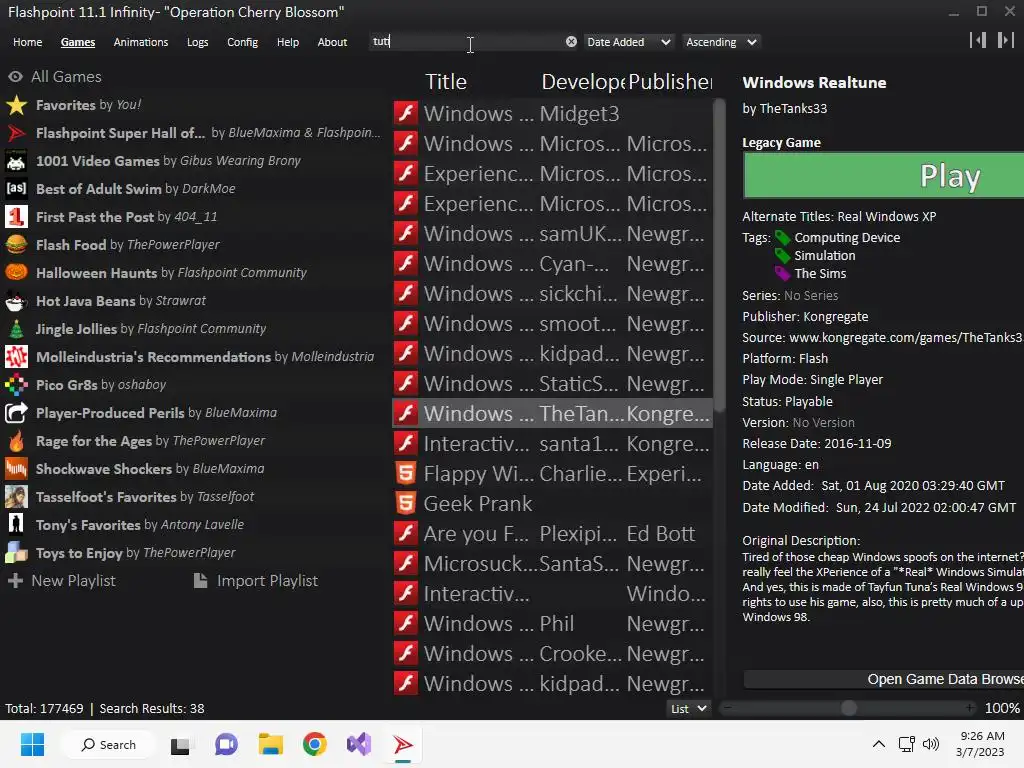
Task: Collapse the right sidebar with top-right icon
Action: coord(1006,40)
